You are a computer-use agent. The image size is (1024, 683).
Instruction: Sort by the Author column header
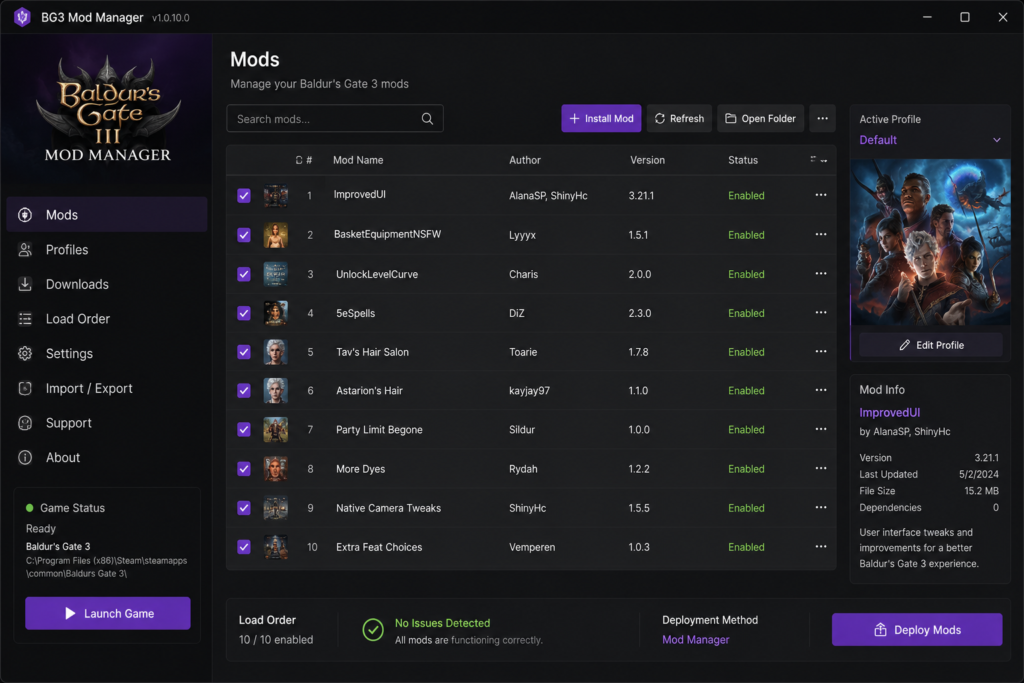[x=525, y=160]
